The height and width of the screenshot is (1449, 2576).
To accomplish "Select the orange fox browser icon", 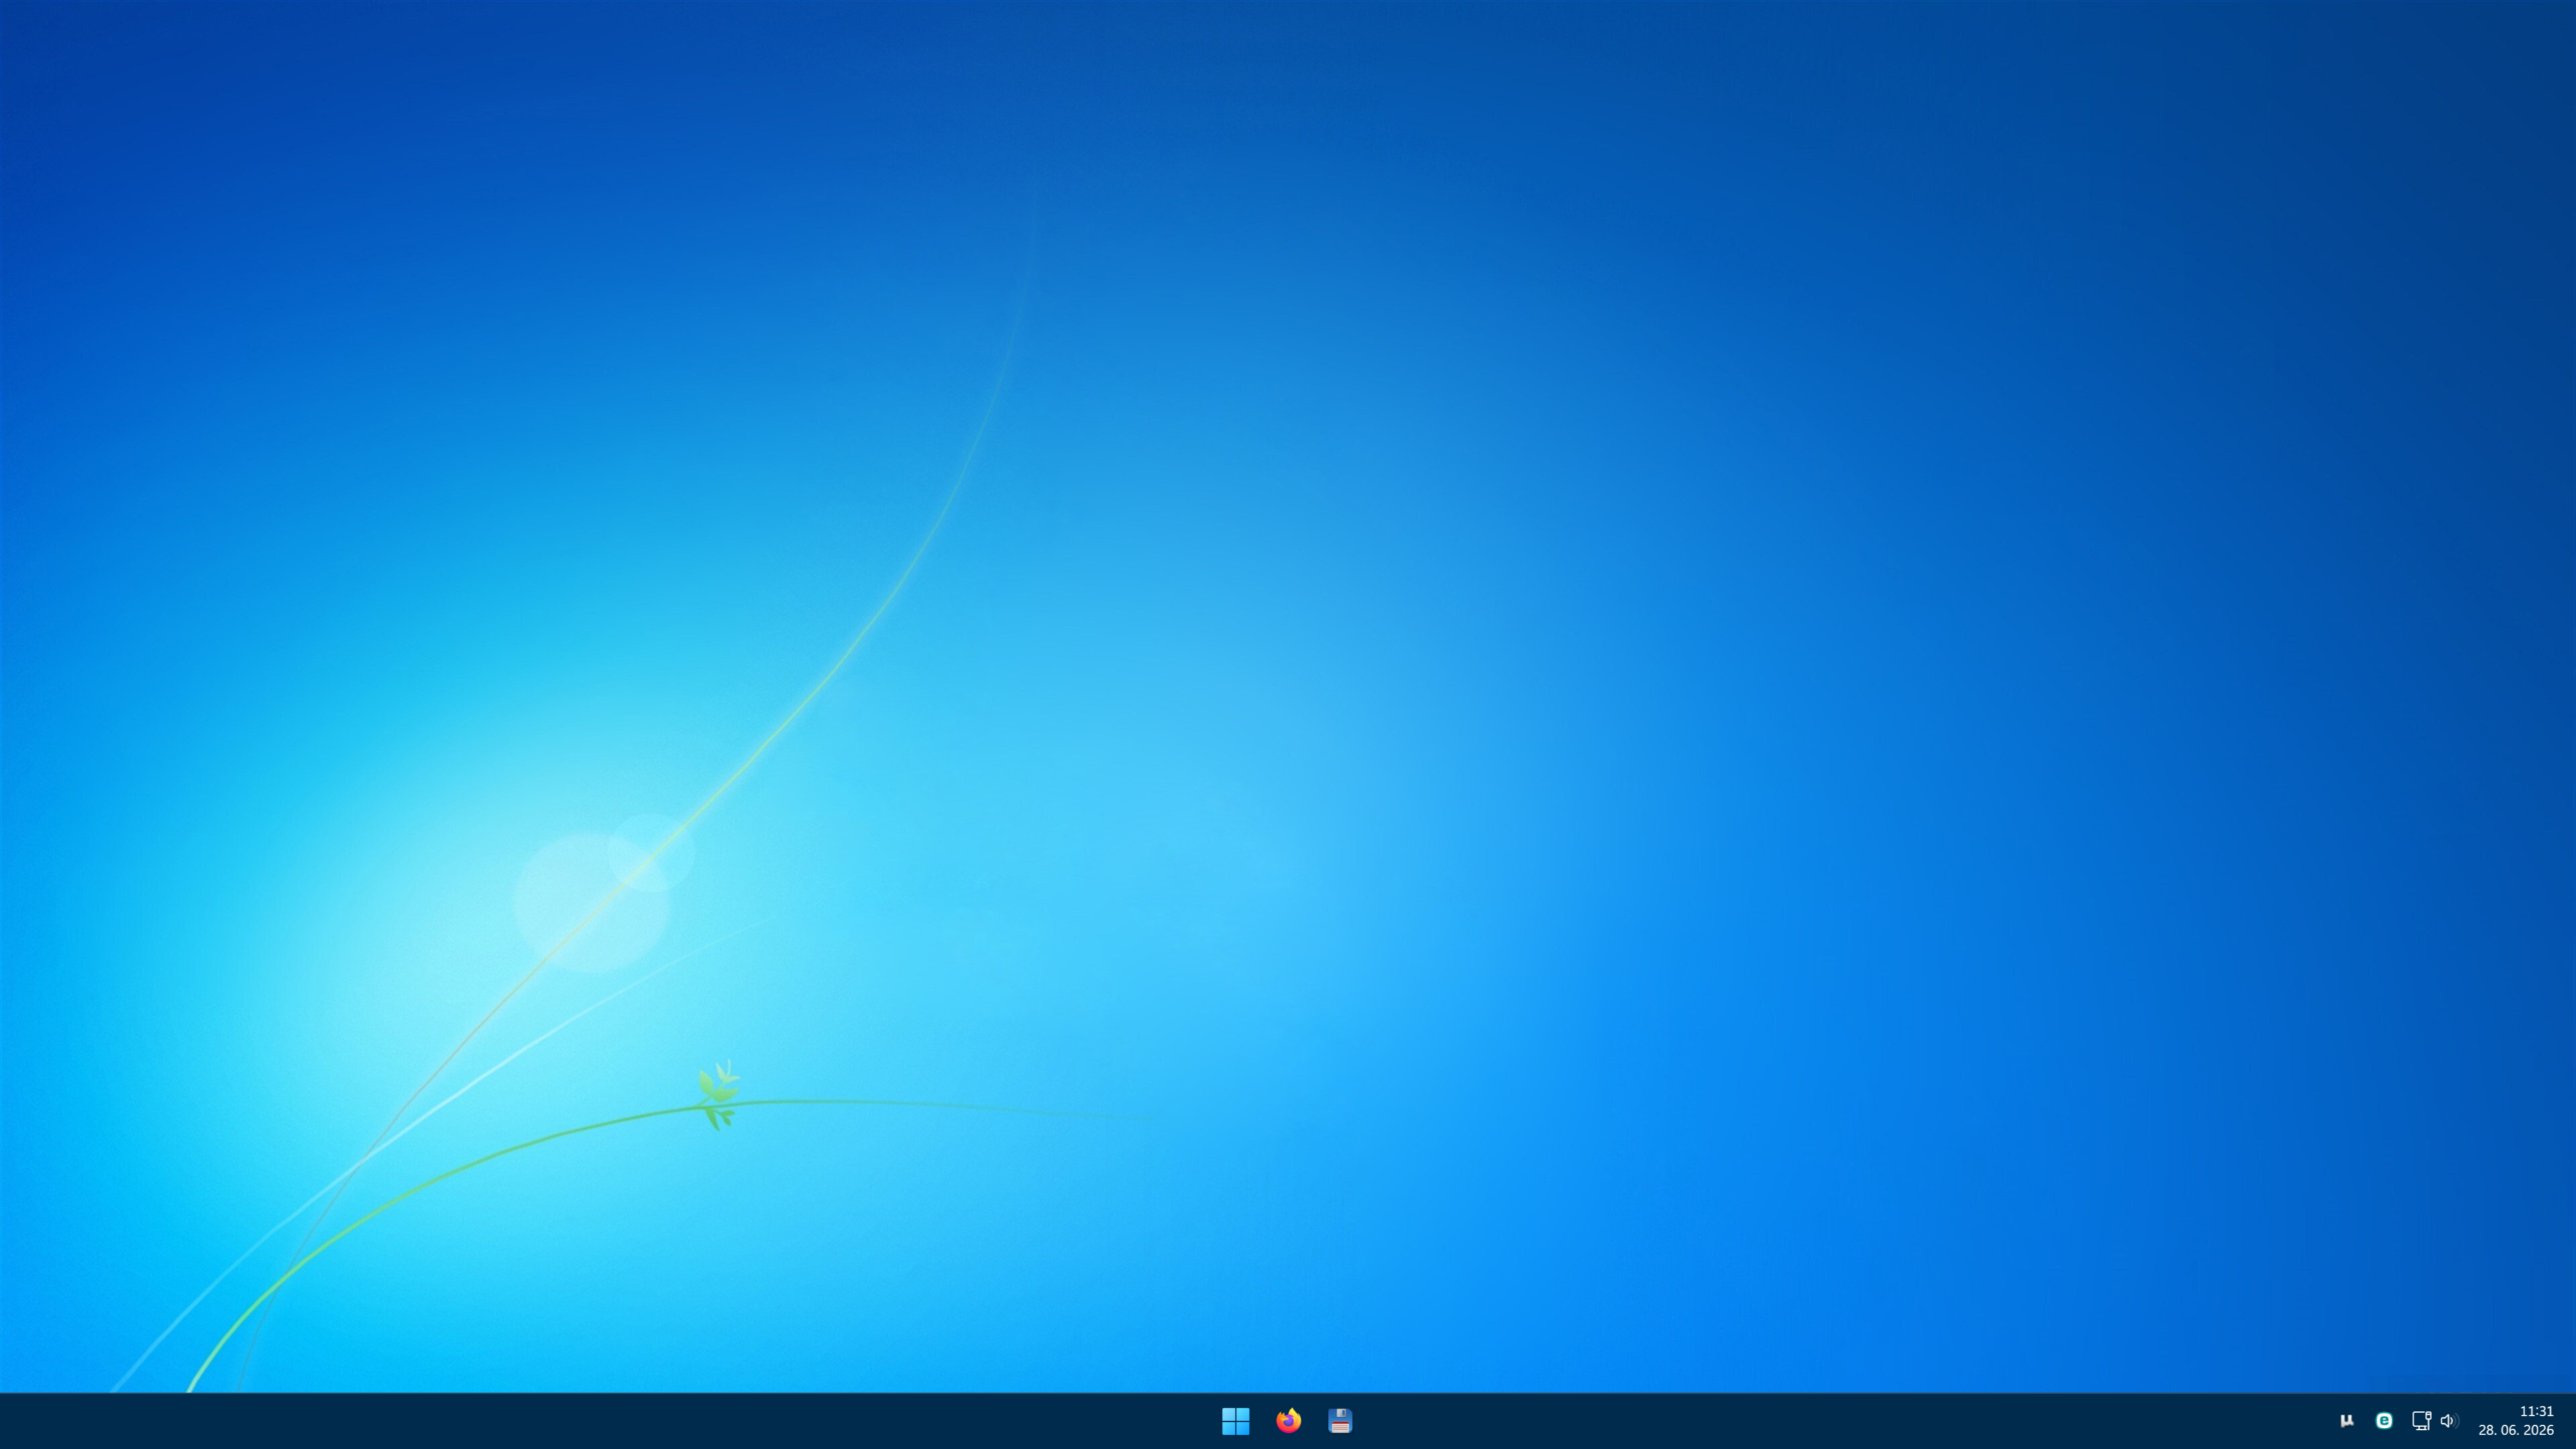I will click(1288, 1420).
